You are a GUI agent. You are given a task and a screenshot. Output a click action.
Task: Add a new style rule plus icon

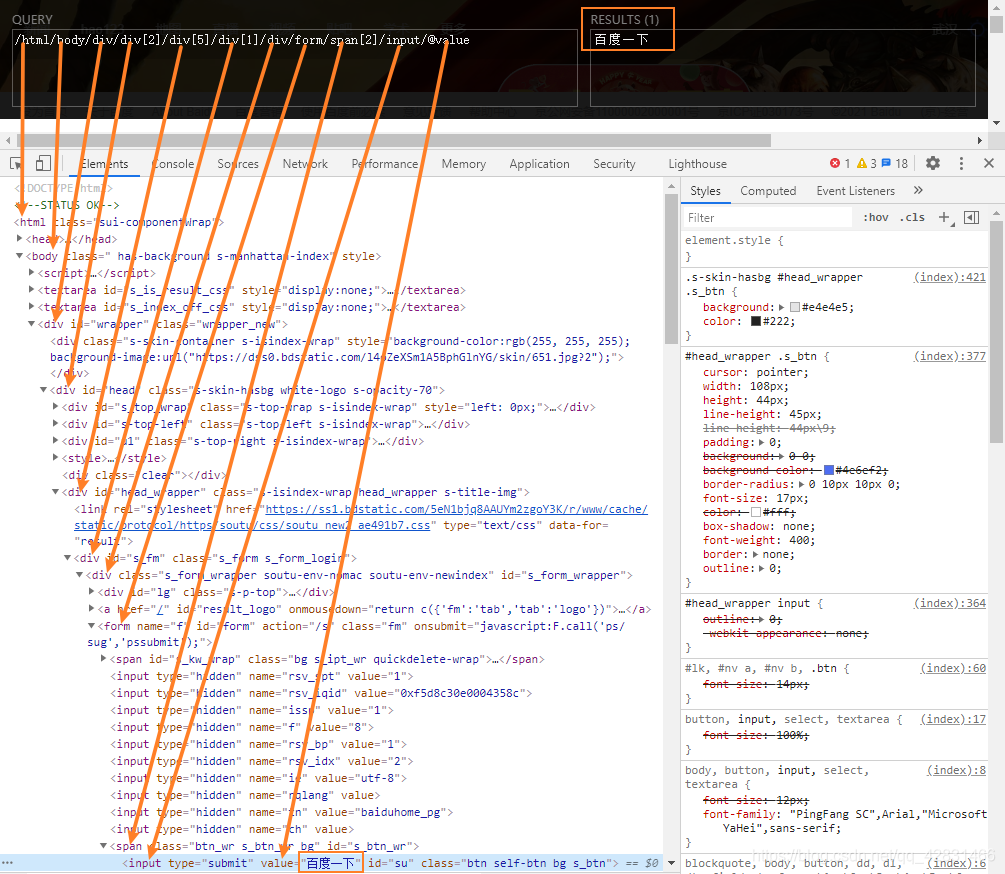[945, 218]
